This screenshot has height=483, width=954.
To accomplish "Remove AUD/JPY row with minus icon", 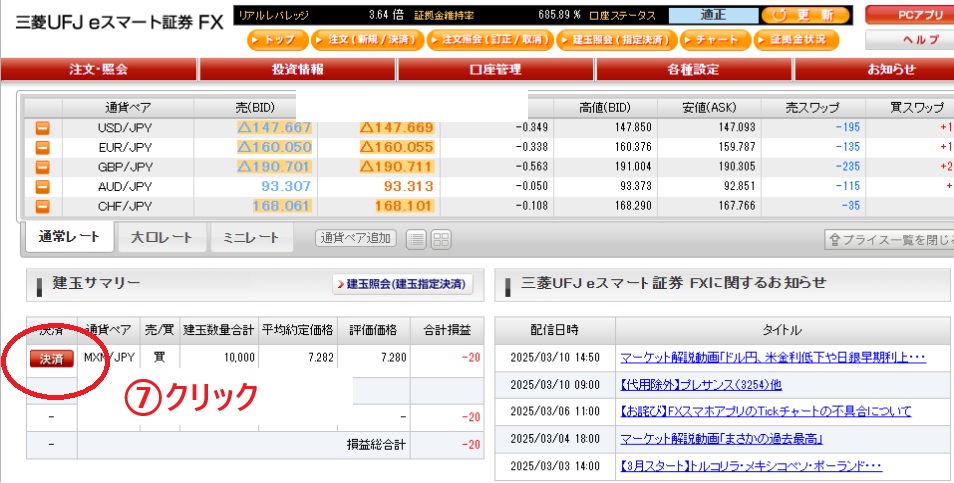I will [x=43, y=186].
